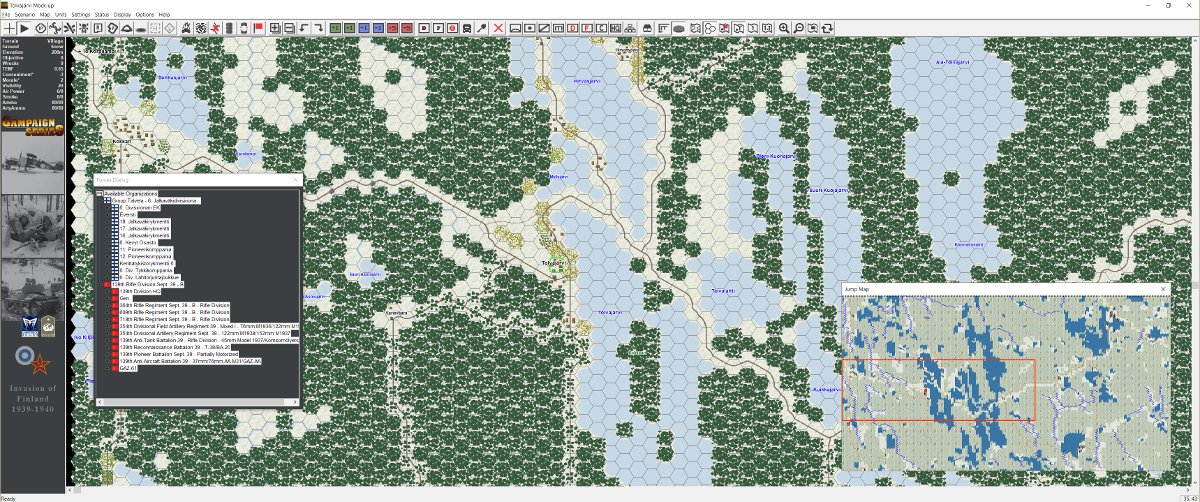This screenshot has width=1200, height=502.
Task: Click the pushpin toolbar icon
Action: point(481,28)
